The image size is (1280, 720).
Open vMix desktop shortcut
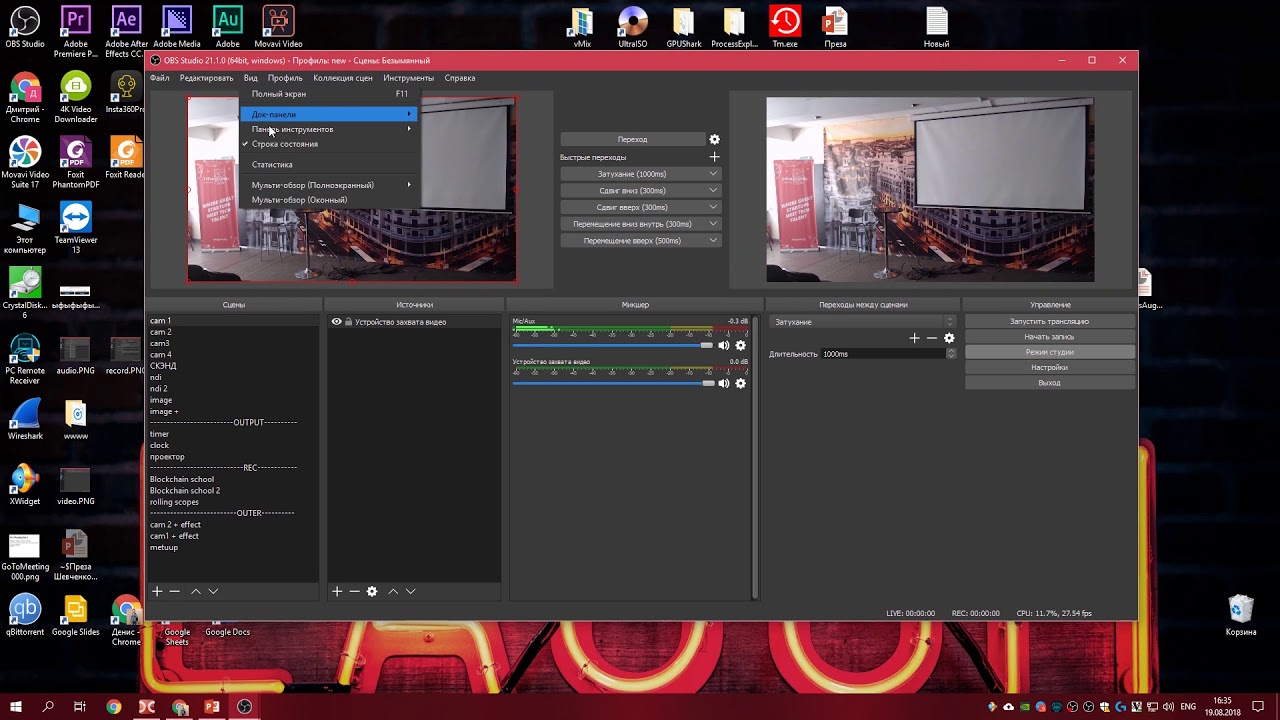(581, 27)
